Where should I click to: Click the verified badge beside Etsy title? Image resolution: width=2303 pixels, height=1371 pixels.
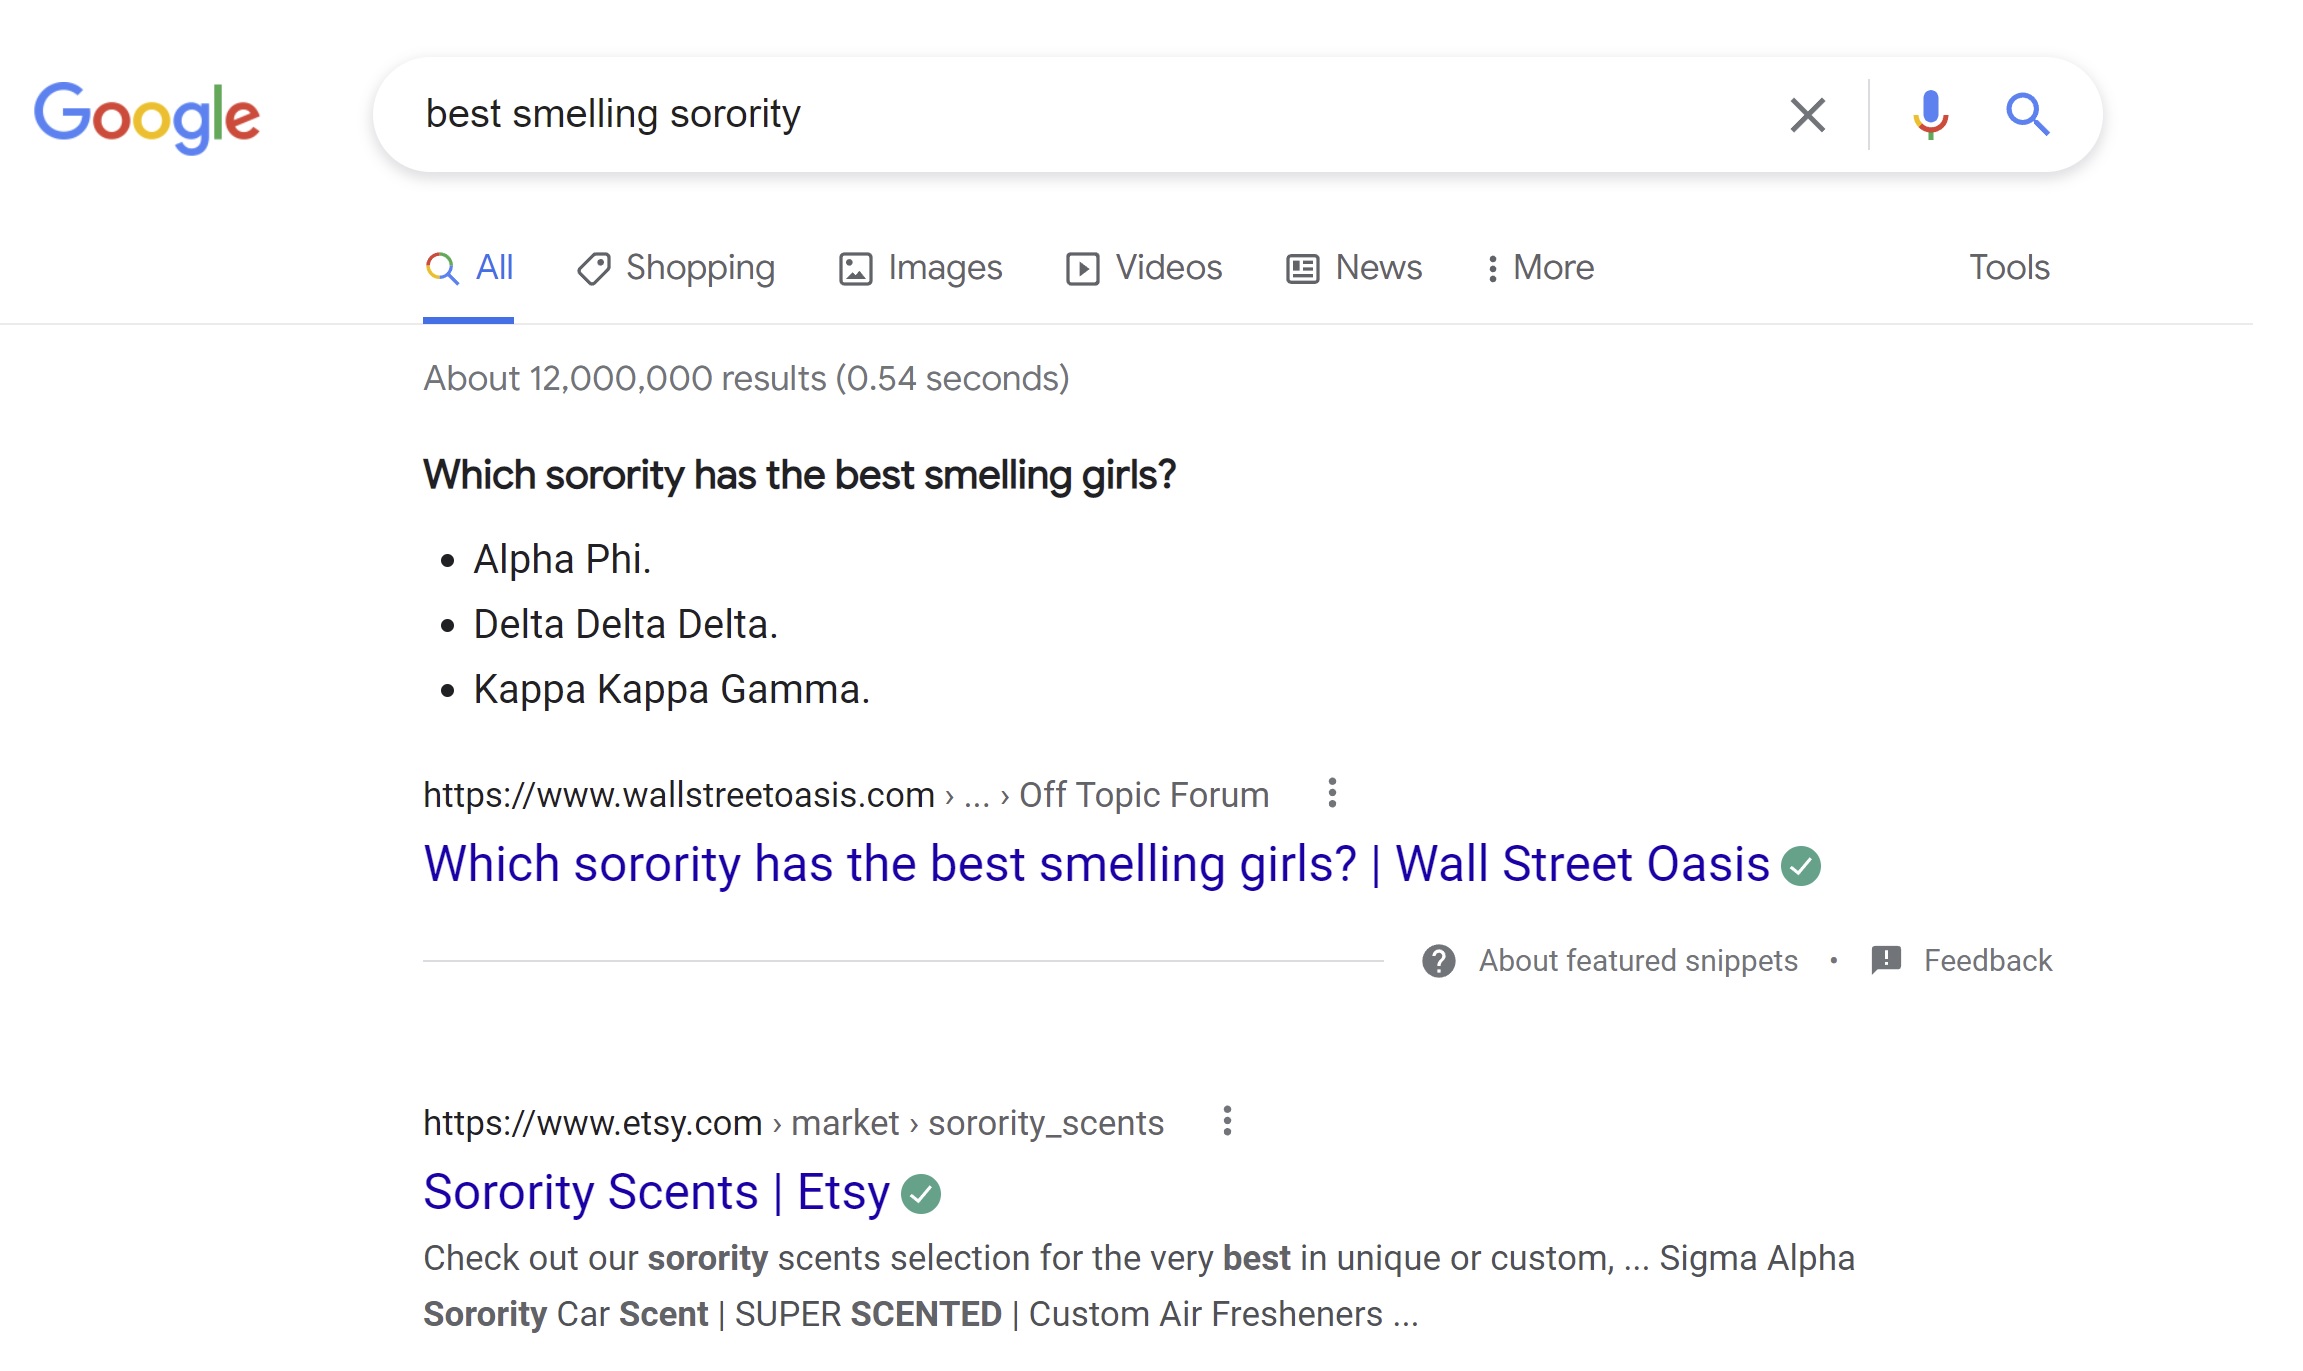click(x=921, y=1194)
